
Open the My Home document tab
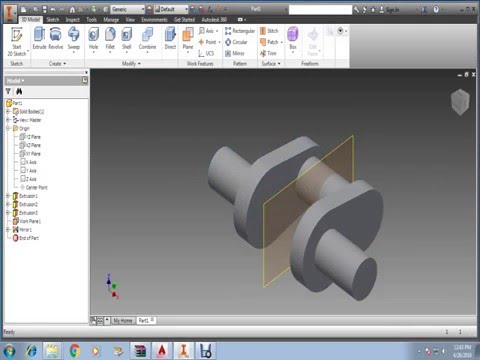tap(123, 321)
